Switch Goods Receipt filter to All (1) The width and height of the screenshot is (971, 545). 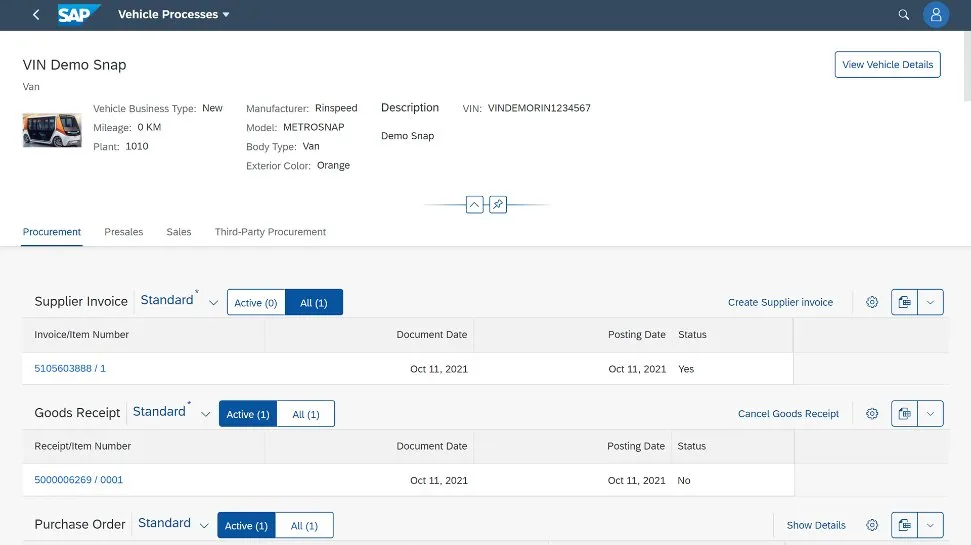pyautogui.click(x=306, y=414)
